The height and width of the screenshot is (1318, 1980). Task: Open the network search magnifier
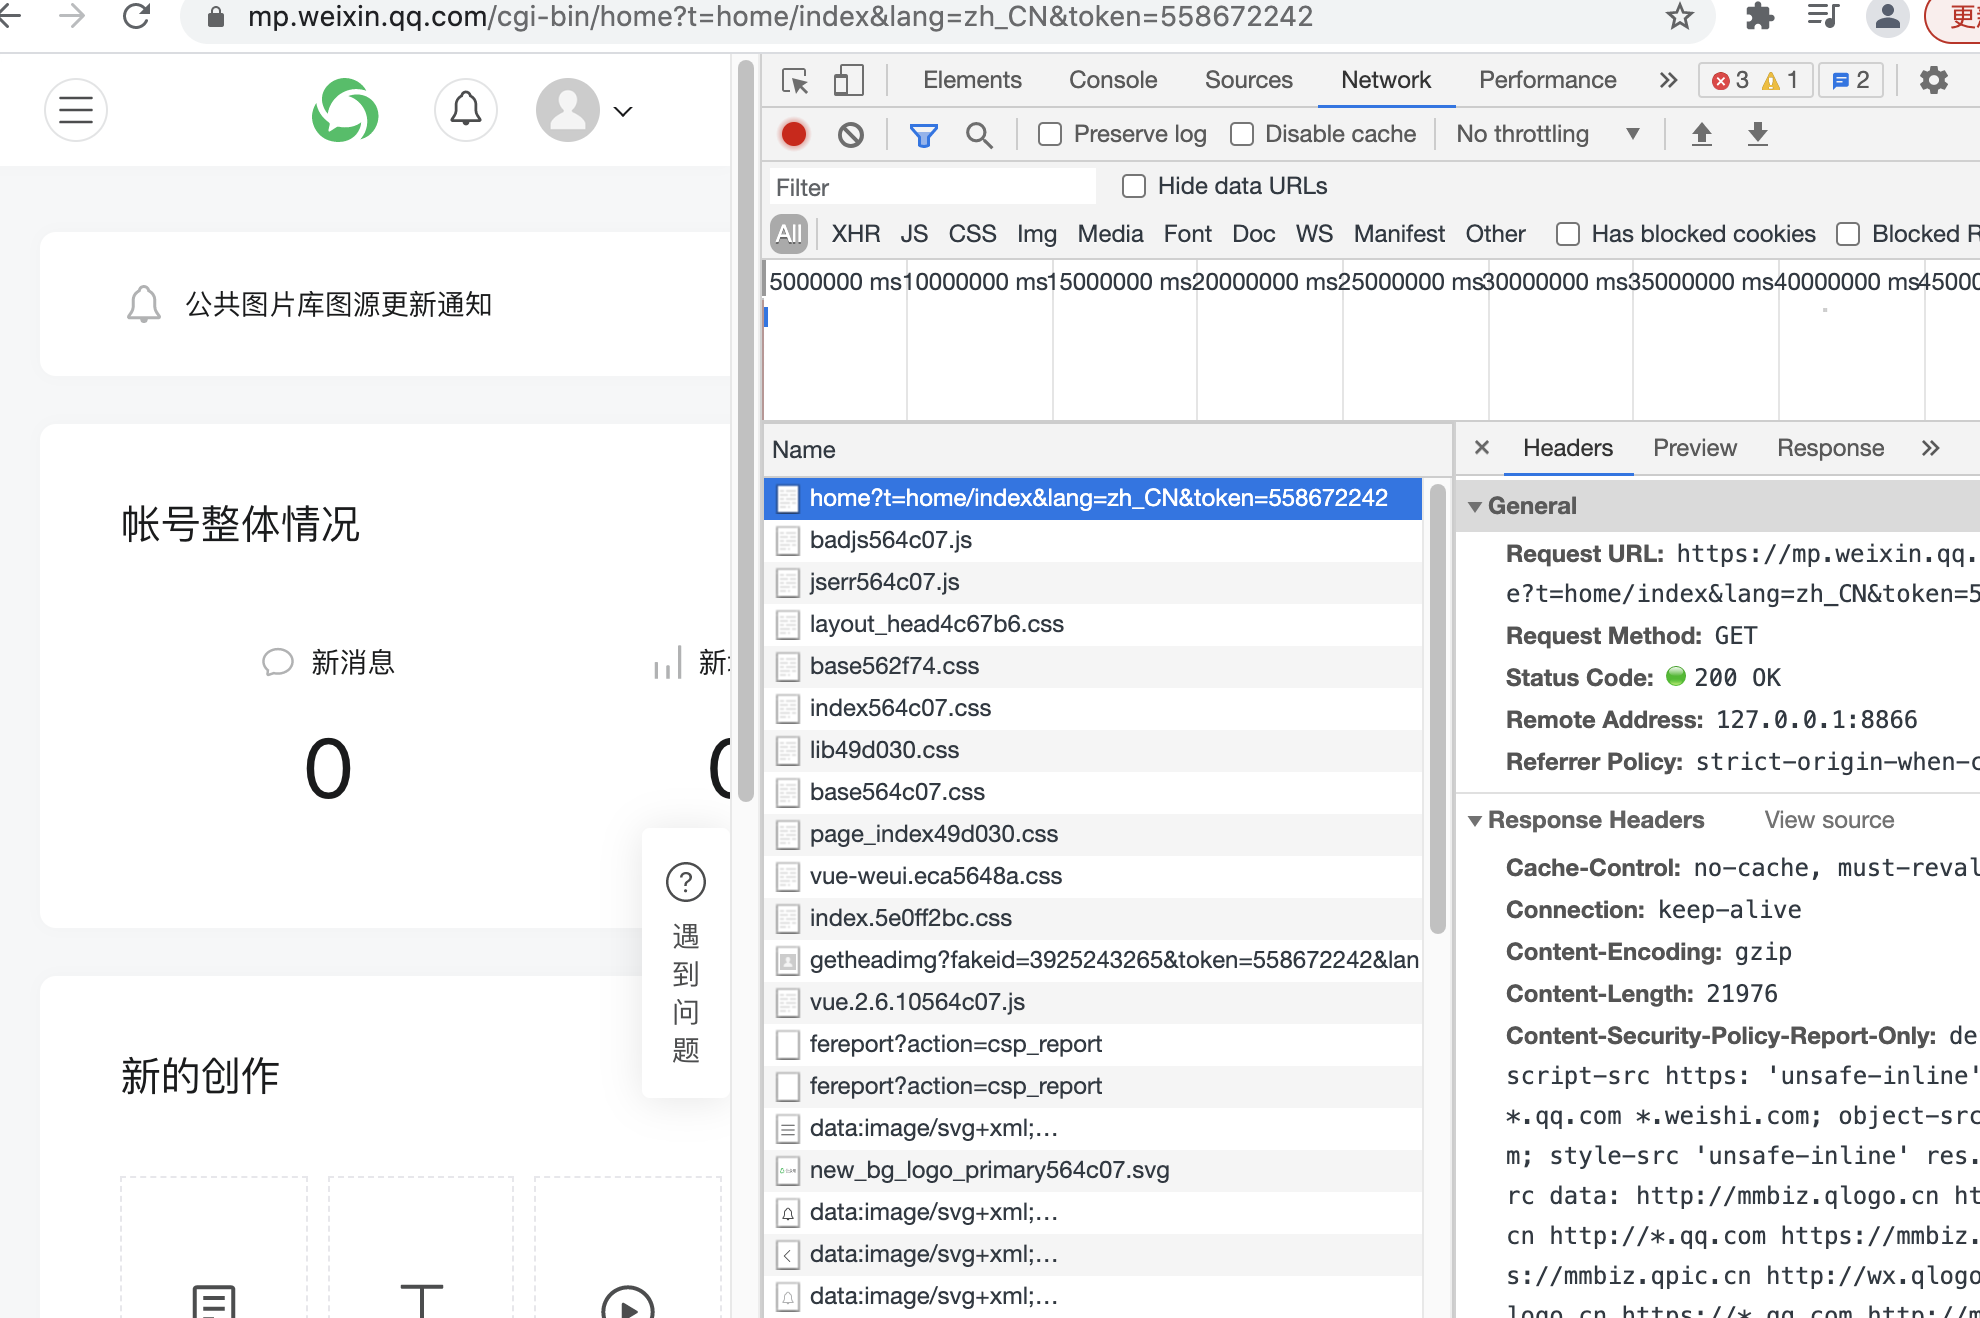(x=979, y=135)
